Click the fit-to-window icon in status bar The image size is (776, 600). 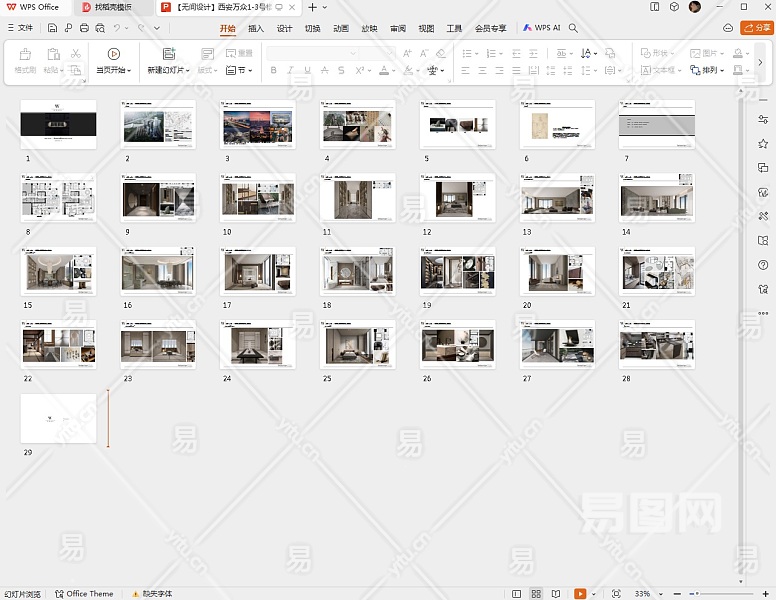(x=616, y=594)
